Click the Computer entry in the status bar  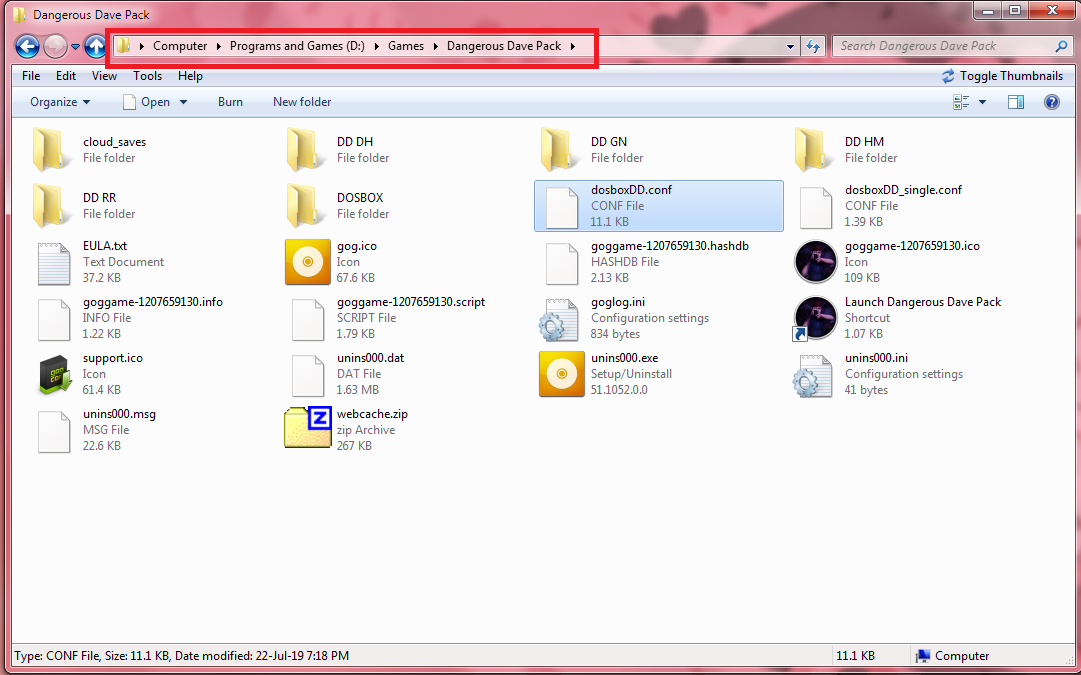(x=952, y=656)
